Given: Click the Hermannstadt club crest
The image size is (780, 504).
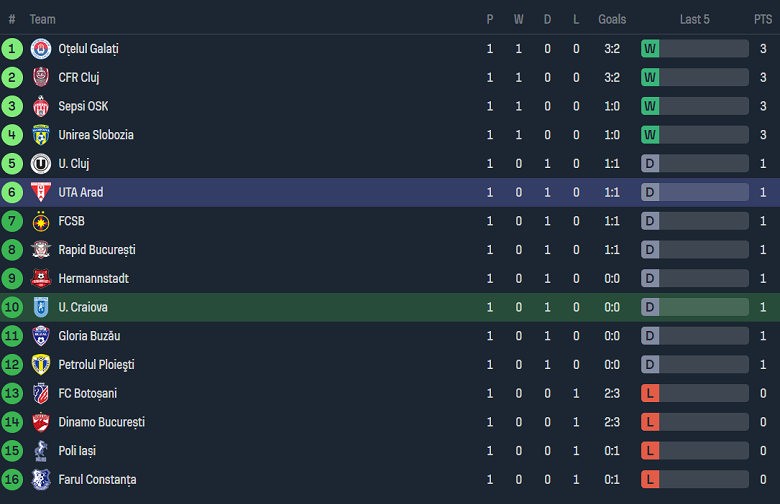Looking at the screenshot, I should pos(41,279).
